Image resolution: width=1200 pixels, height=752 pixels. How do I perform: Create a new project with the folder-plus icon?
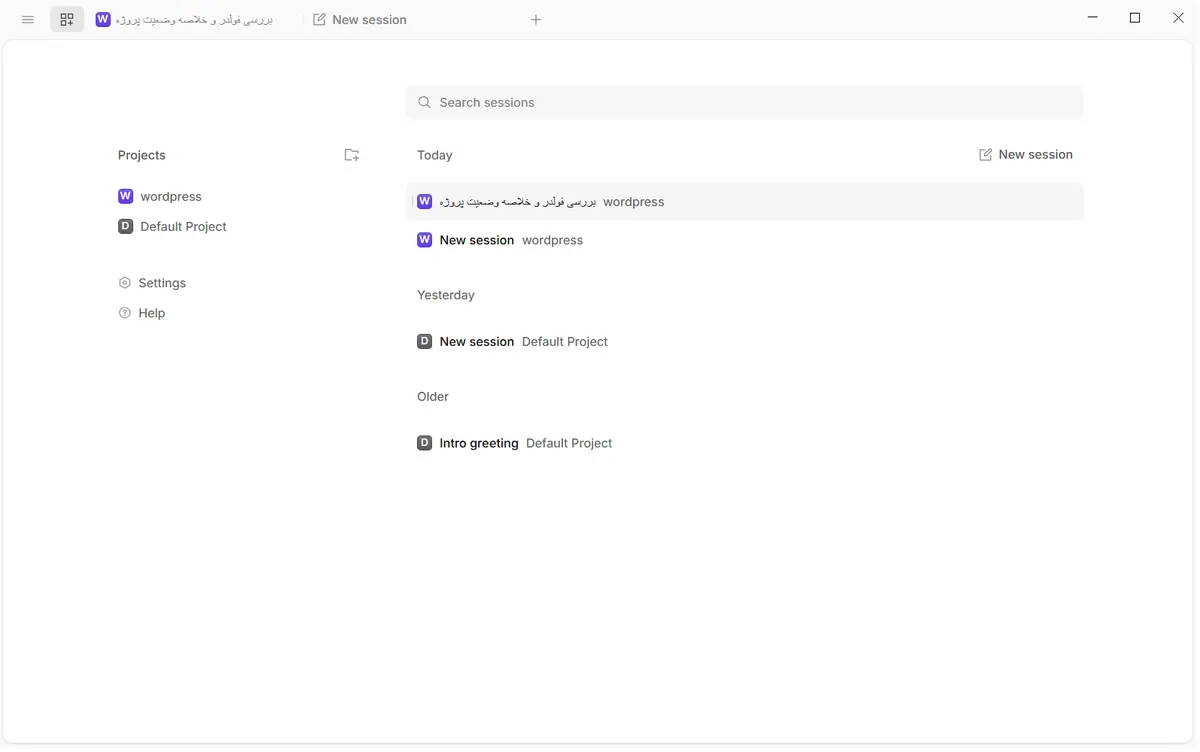(x=352, y=155)
